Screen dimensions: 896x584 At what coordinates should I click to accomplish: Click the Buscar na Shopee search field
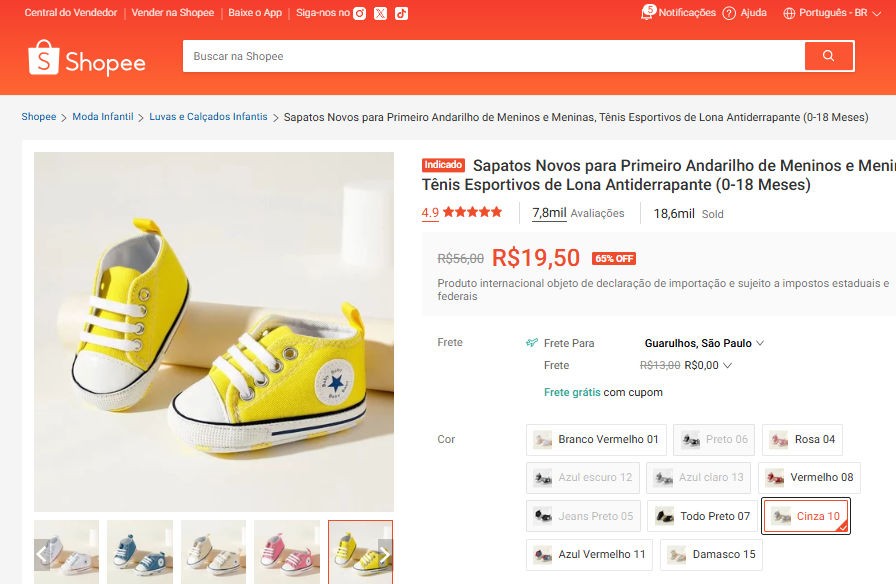click(492, 57)
